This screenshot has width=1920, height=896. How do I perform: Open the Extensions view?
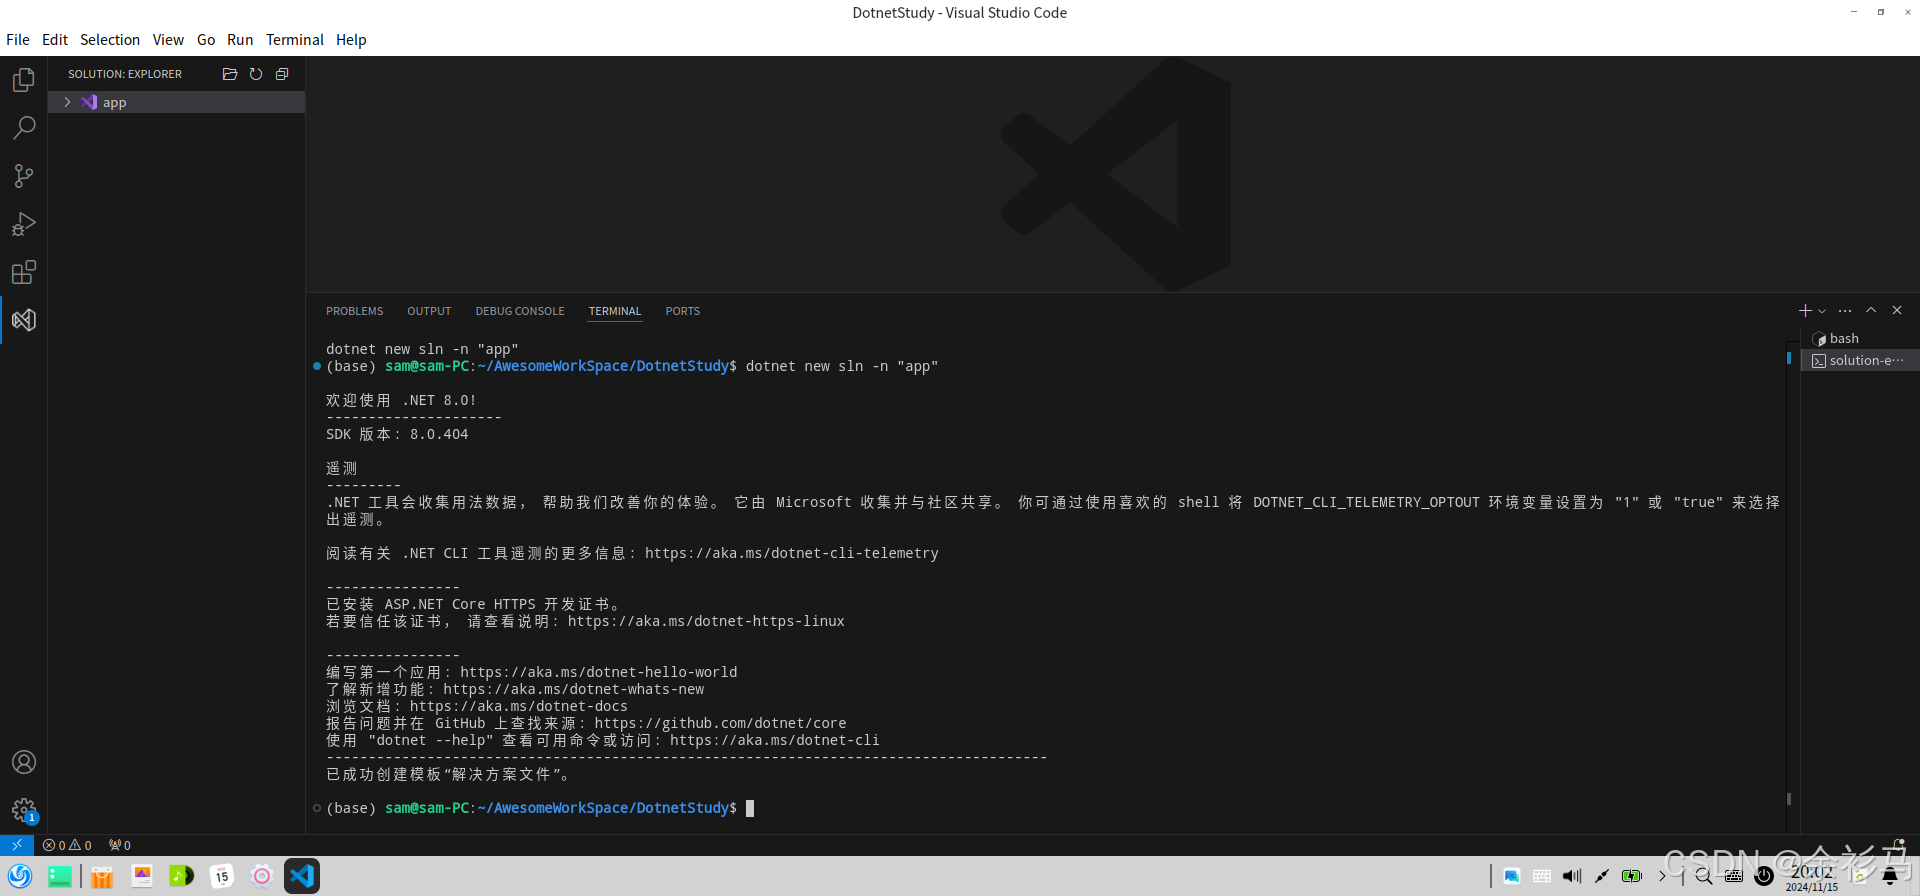(x=24, y=272)
